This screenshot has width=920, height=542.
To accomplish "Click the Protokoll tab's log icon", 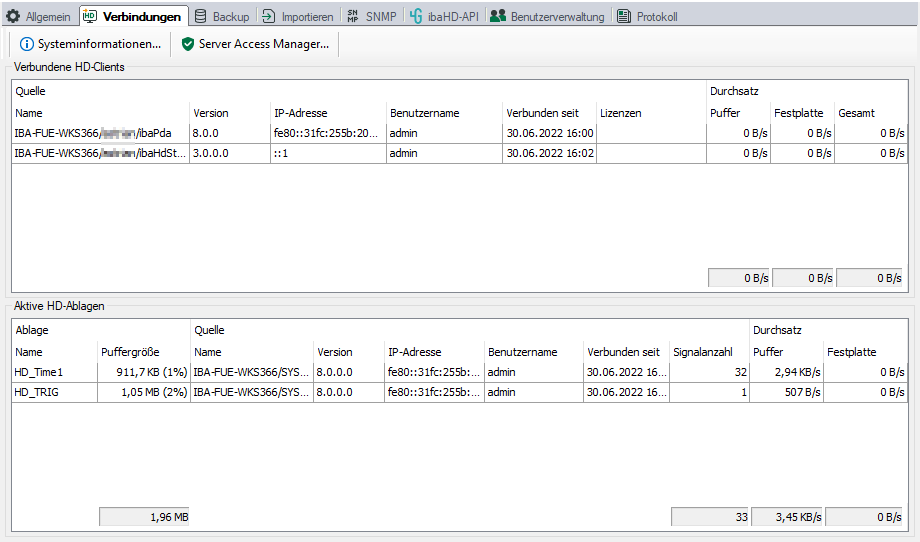I will (624, 17).
